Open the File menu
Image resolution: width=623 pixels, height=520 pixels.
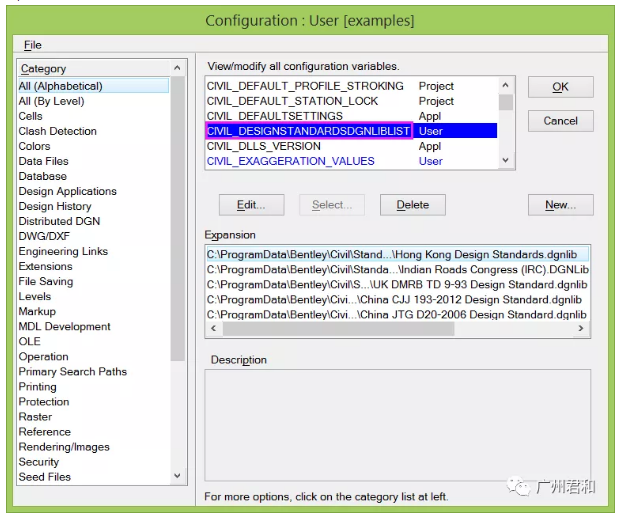point(33,45)
